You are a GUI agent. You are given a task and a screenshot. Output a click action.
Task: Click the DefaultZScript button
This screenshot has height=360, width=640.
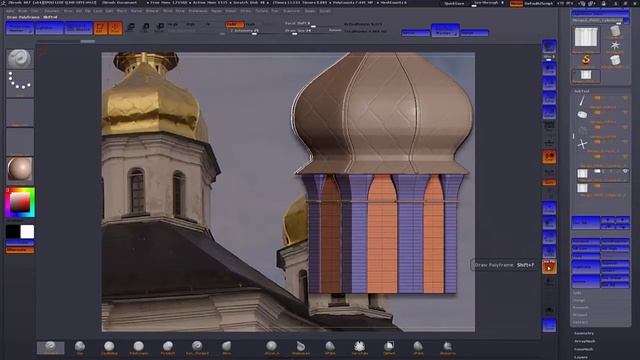tap(538, 3)
